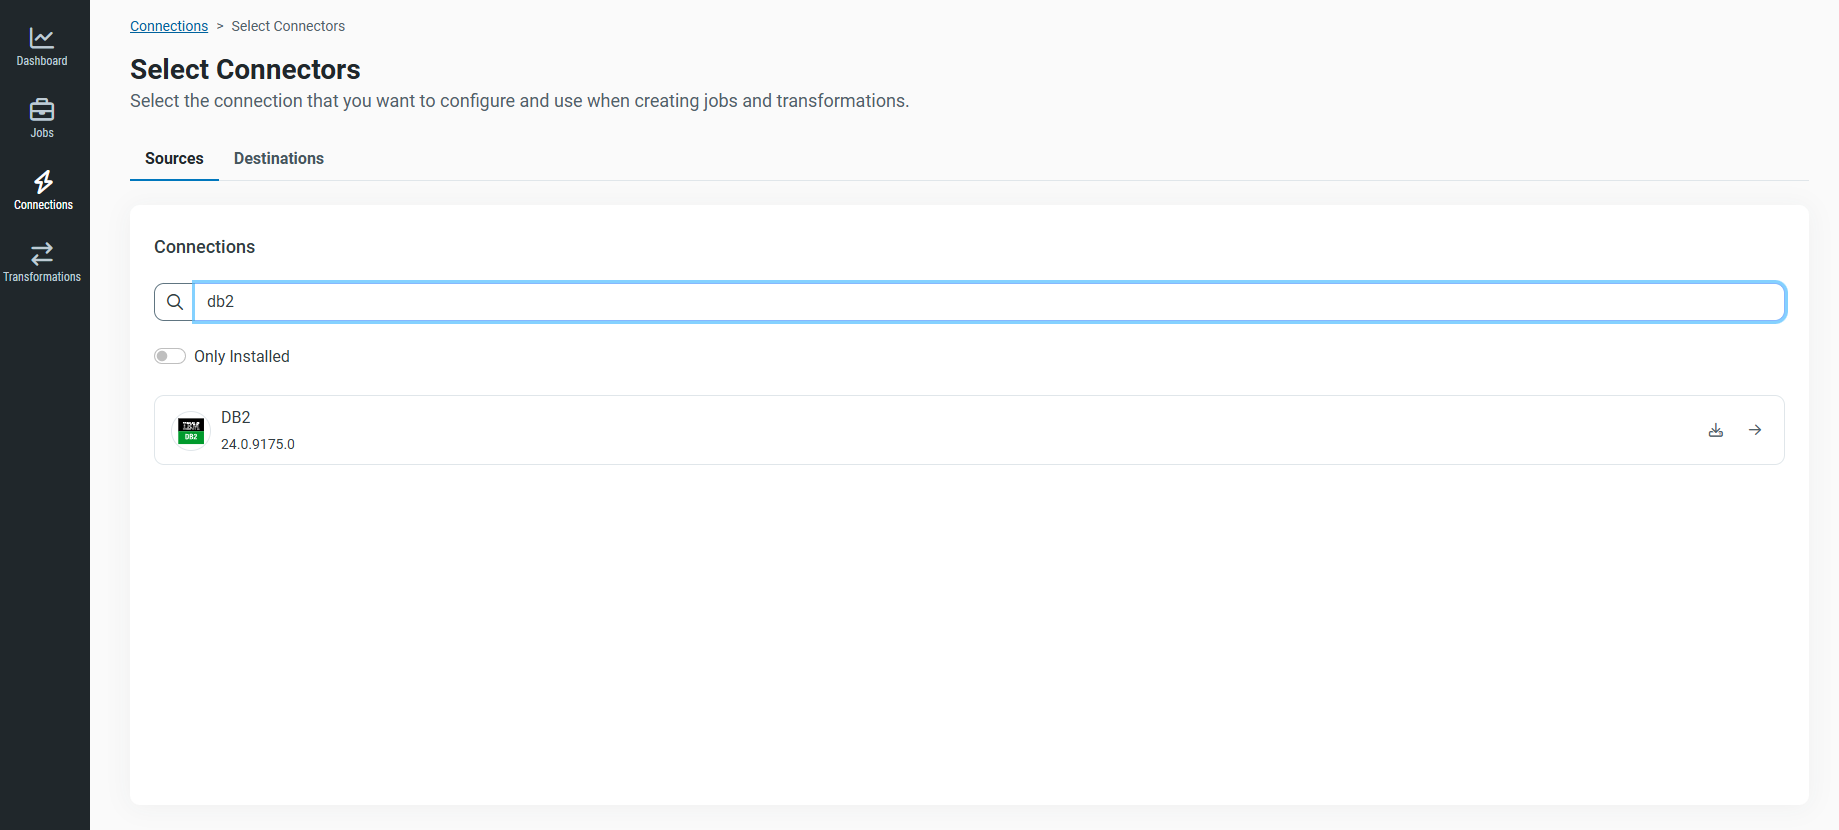Follow the Connections breadcrumb link
The image size is (1839, 830).
pos(169,26)
